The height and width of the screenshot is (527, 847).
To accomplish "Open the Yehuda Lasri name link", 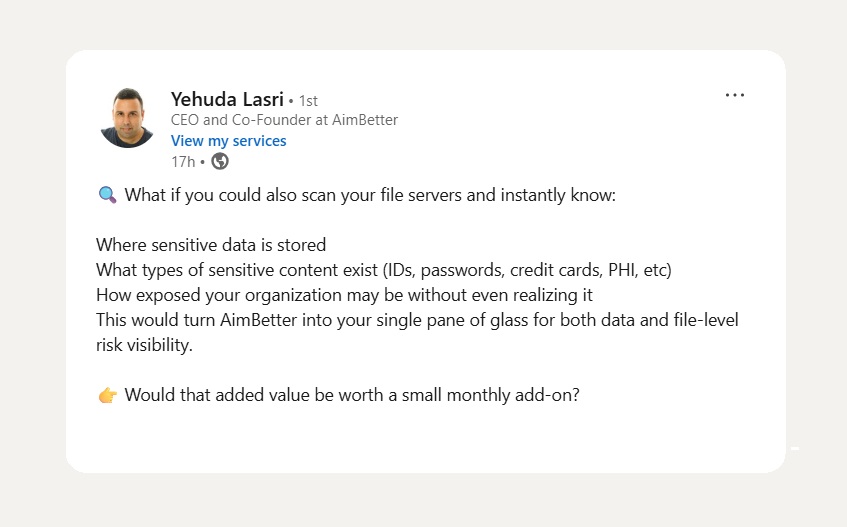I will point(227,99).
